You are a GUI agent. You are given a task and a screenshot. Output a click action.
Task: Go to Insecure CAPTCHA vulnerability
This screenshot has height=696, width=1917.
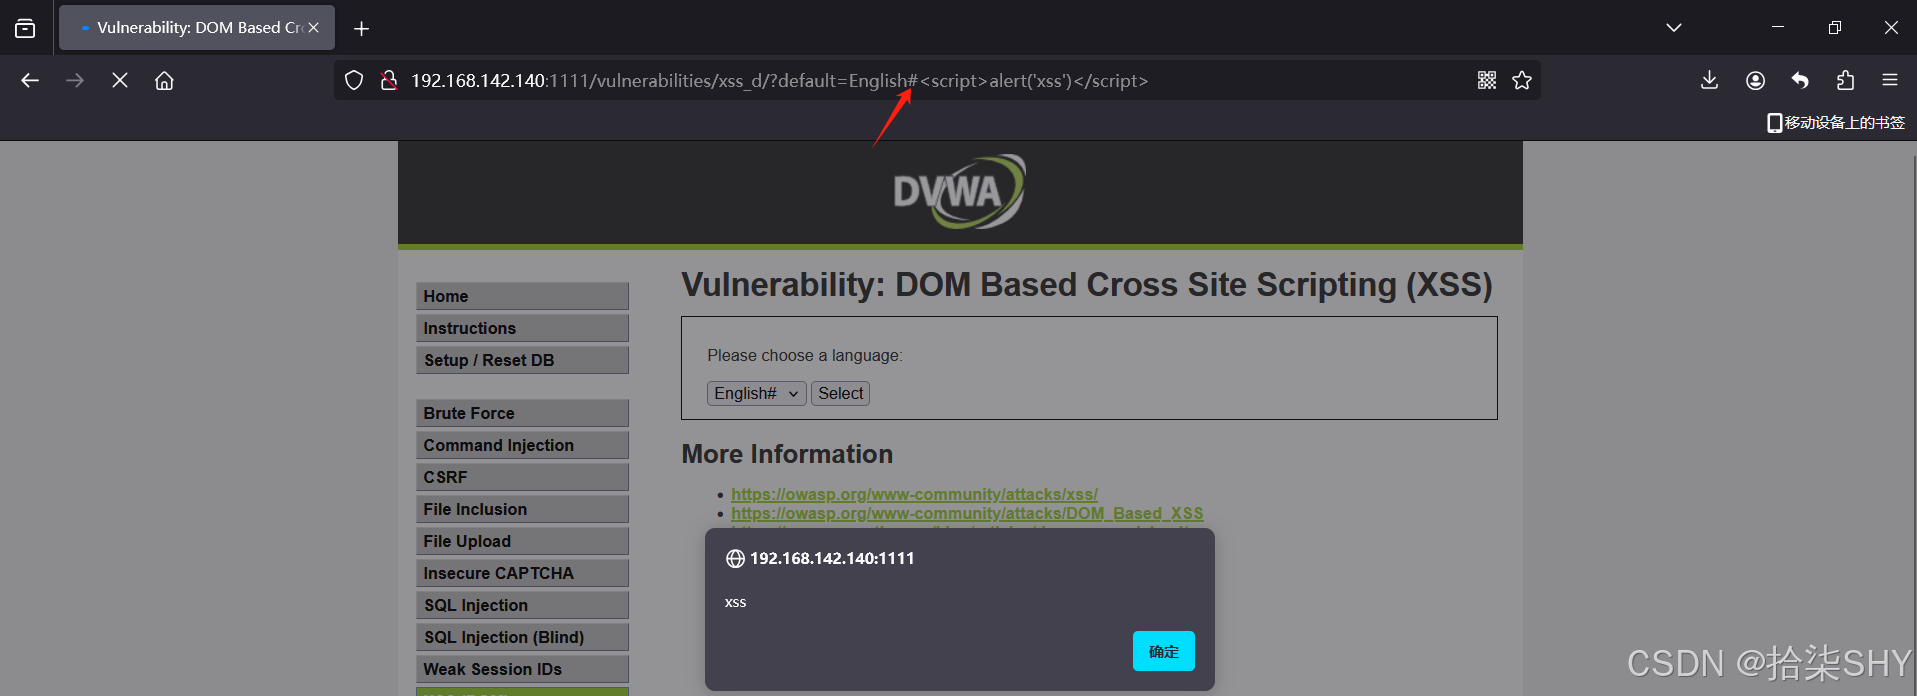tap(522, 573)
